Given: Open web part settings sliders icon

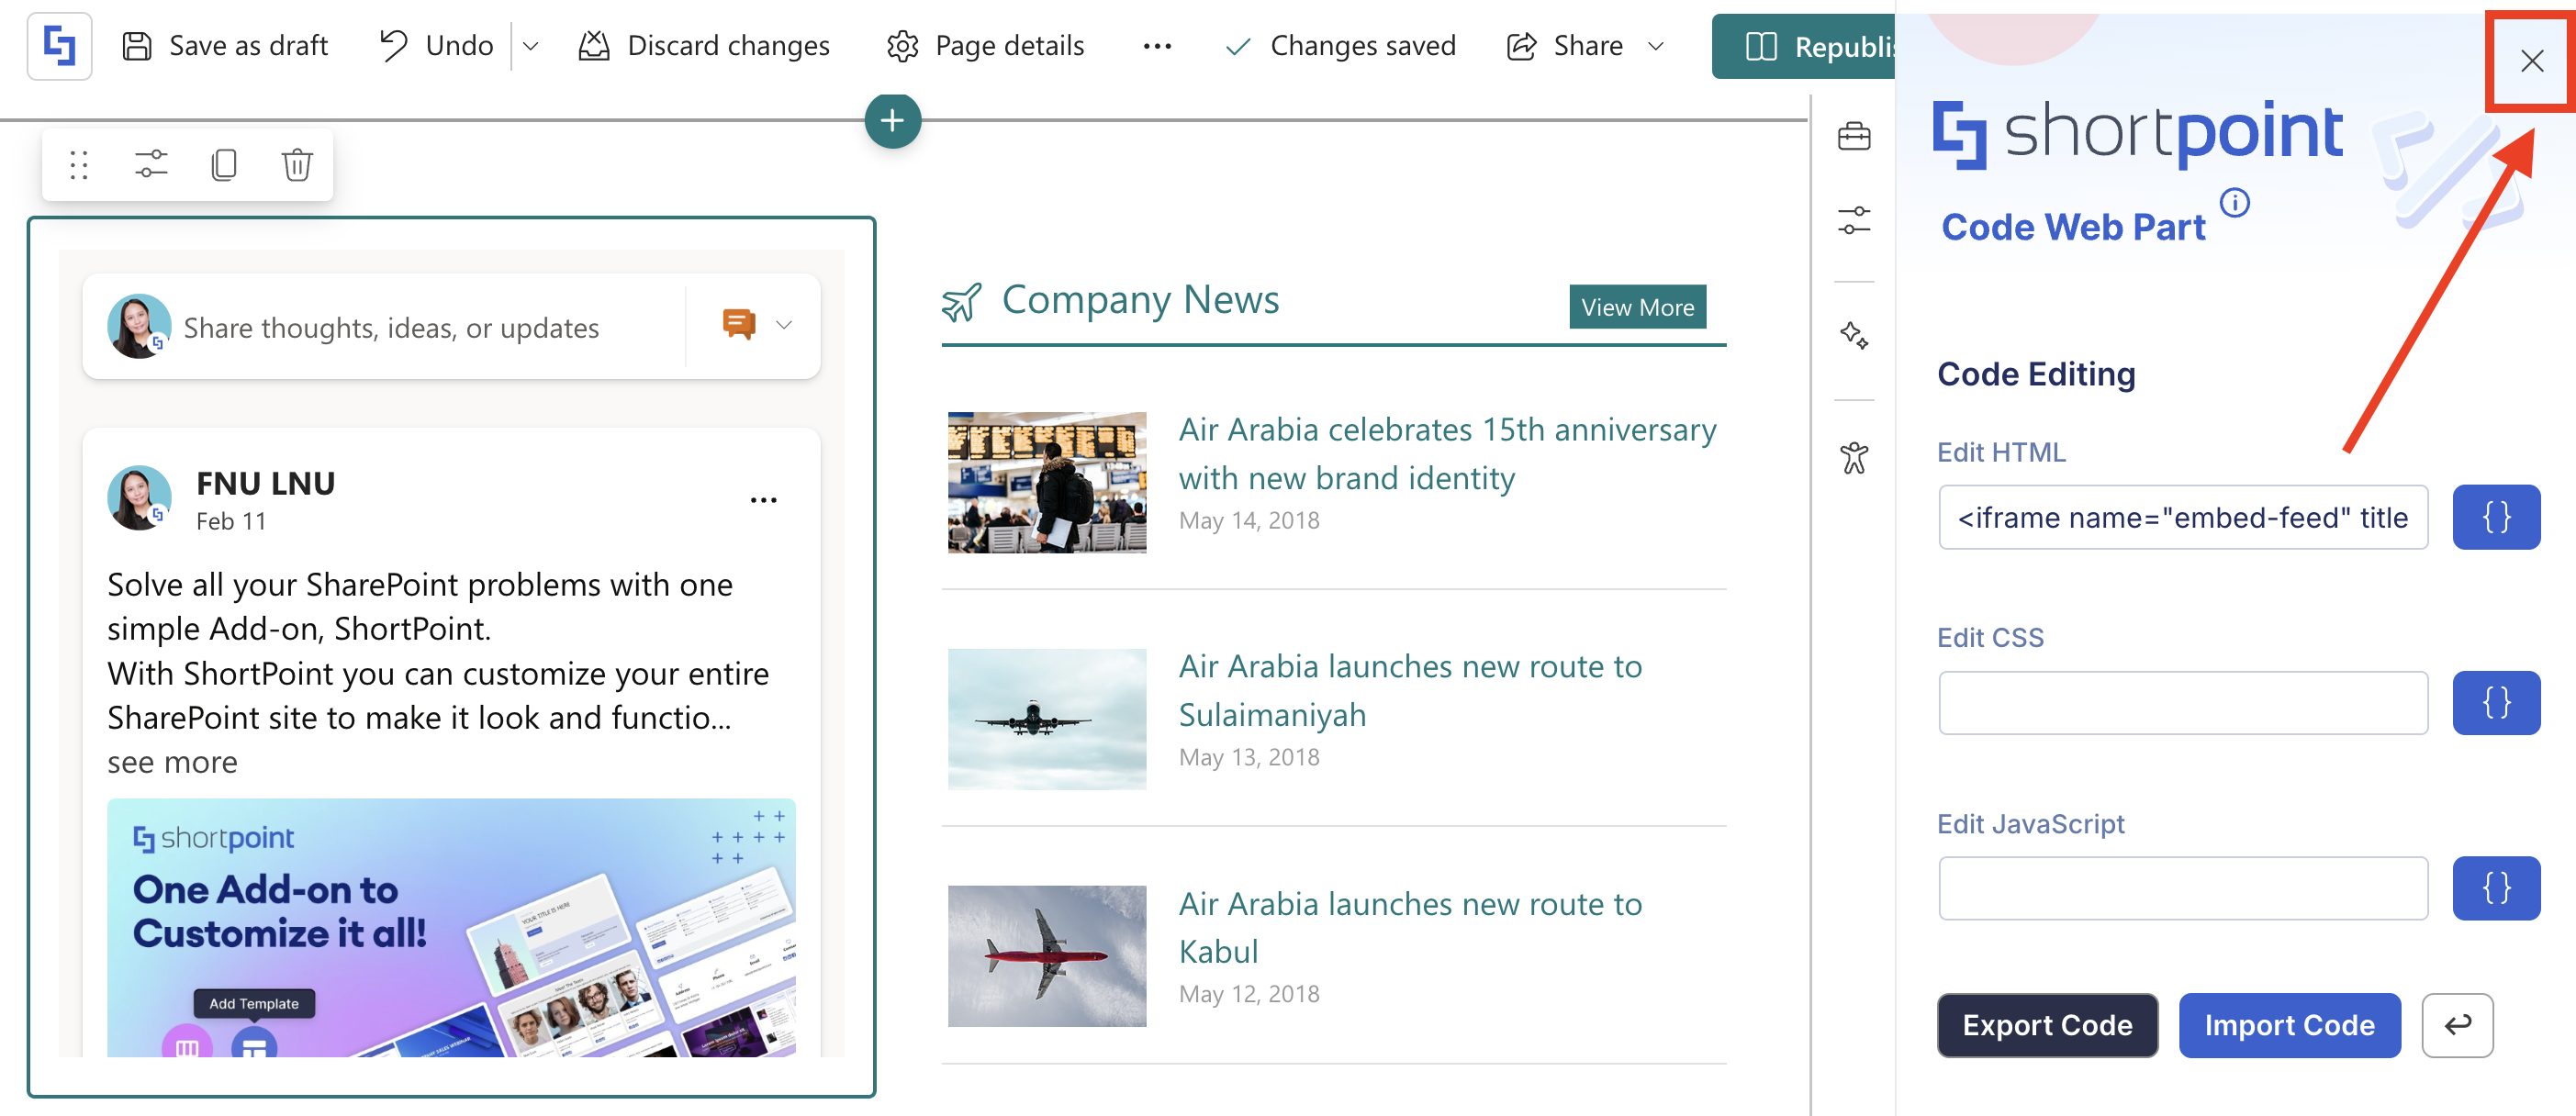Looking at the screenshot, I should (x=151, y=164).
